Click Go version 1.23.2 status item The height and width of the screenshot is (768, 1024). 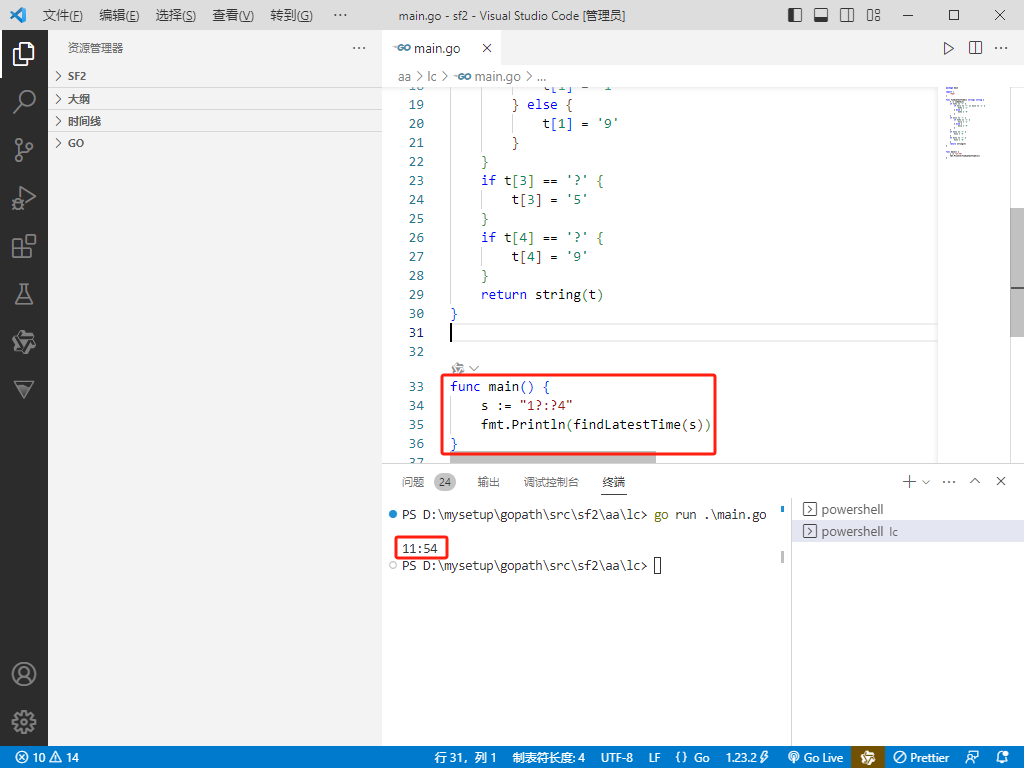(x=747, y=758)
